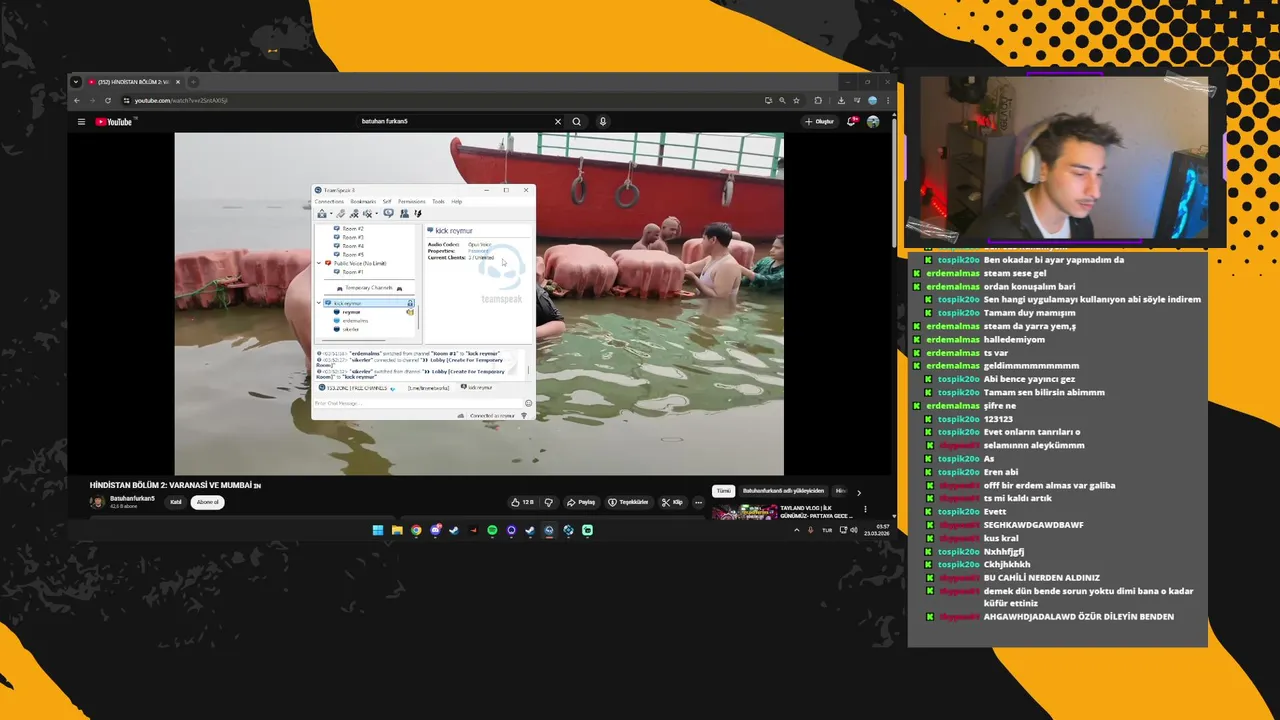This screenshot has height=720, width=1280.
Task: Click Chrome address bar URL
Action: pyautogui.click(x=181, y=101)
